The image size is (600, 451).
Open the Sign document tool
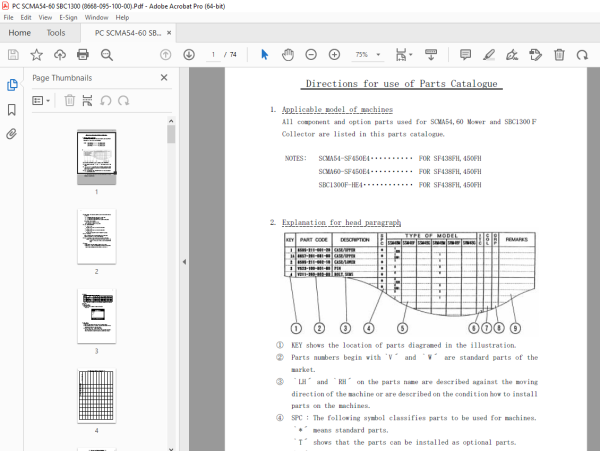click(x=512, y=55)
